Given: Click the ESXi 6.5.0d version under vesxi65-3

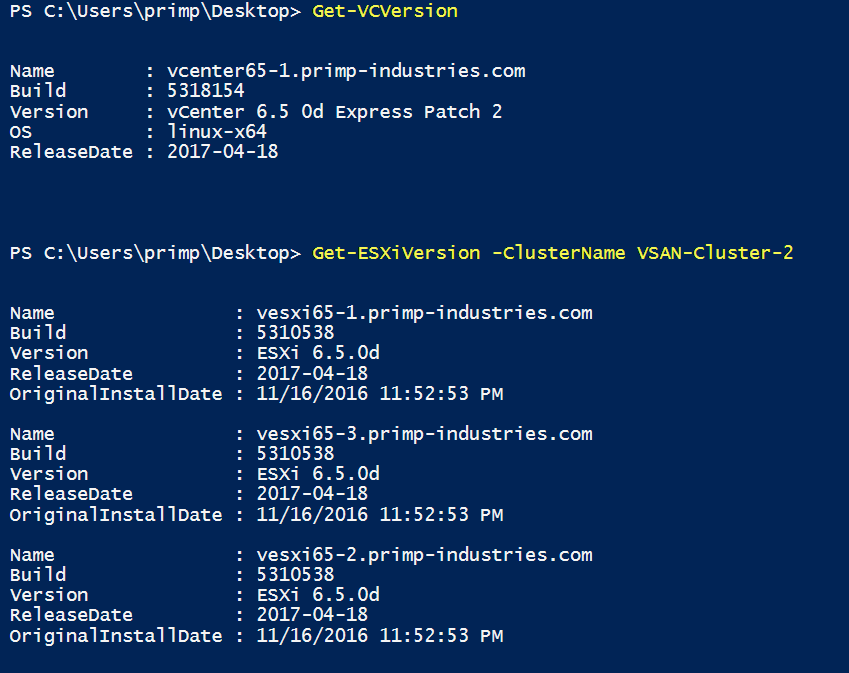Looking at the screenshot, I should (x=318, y=474).
